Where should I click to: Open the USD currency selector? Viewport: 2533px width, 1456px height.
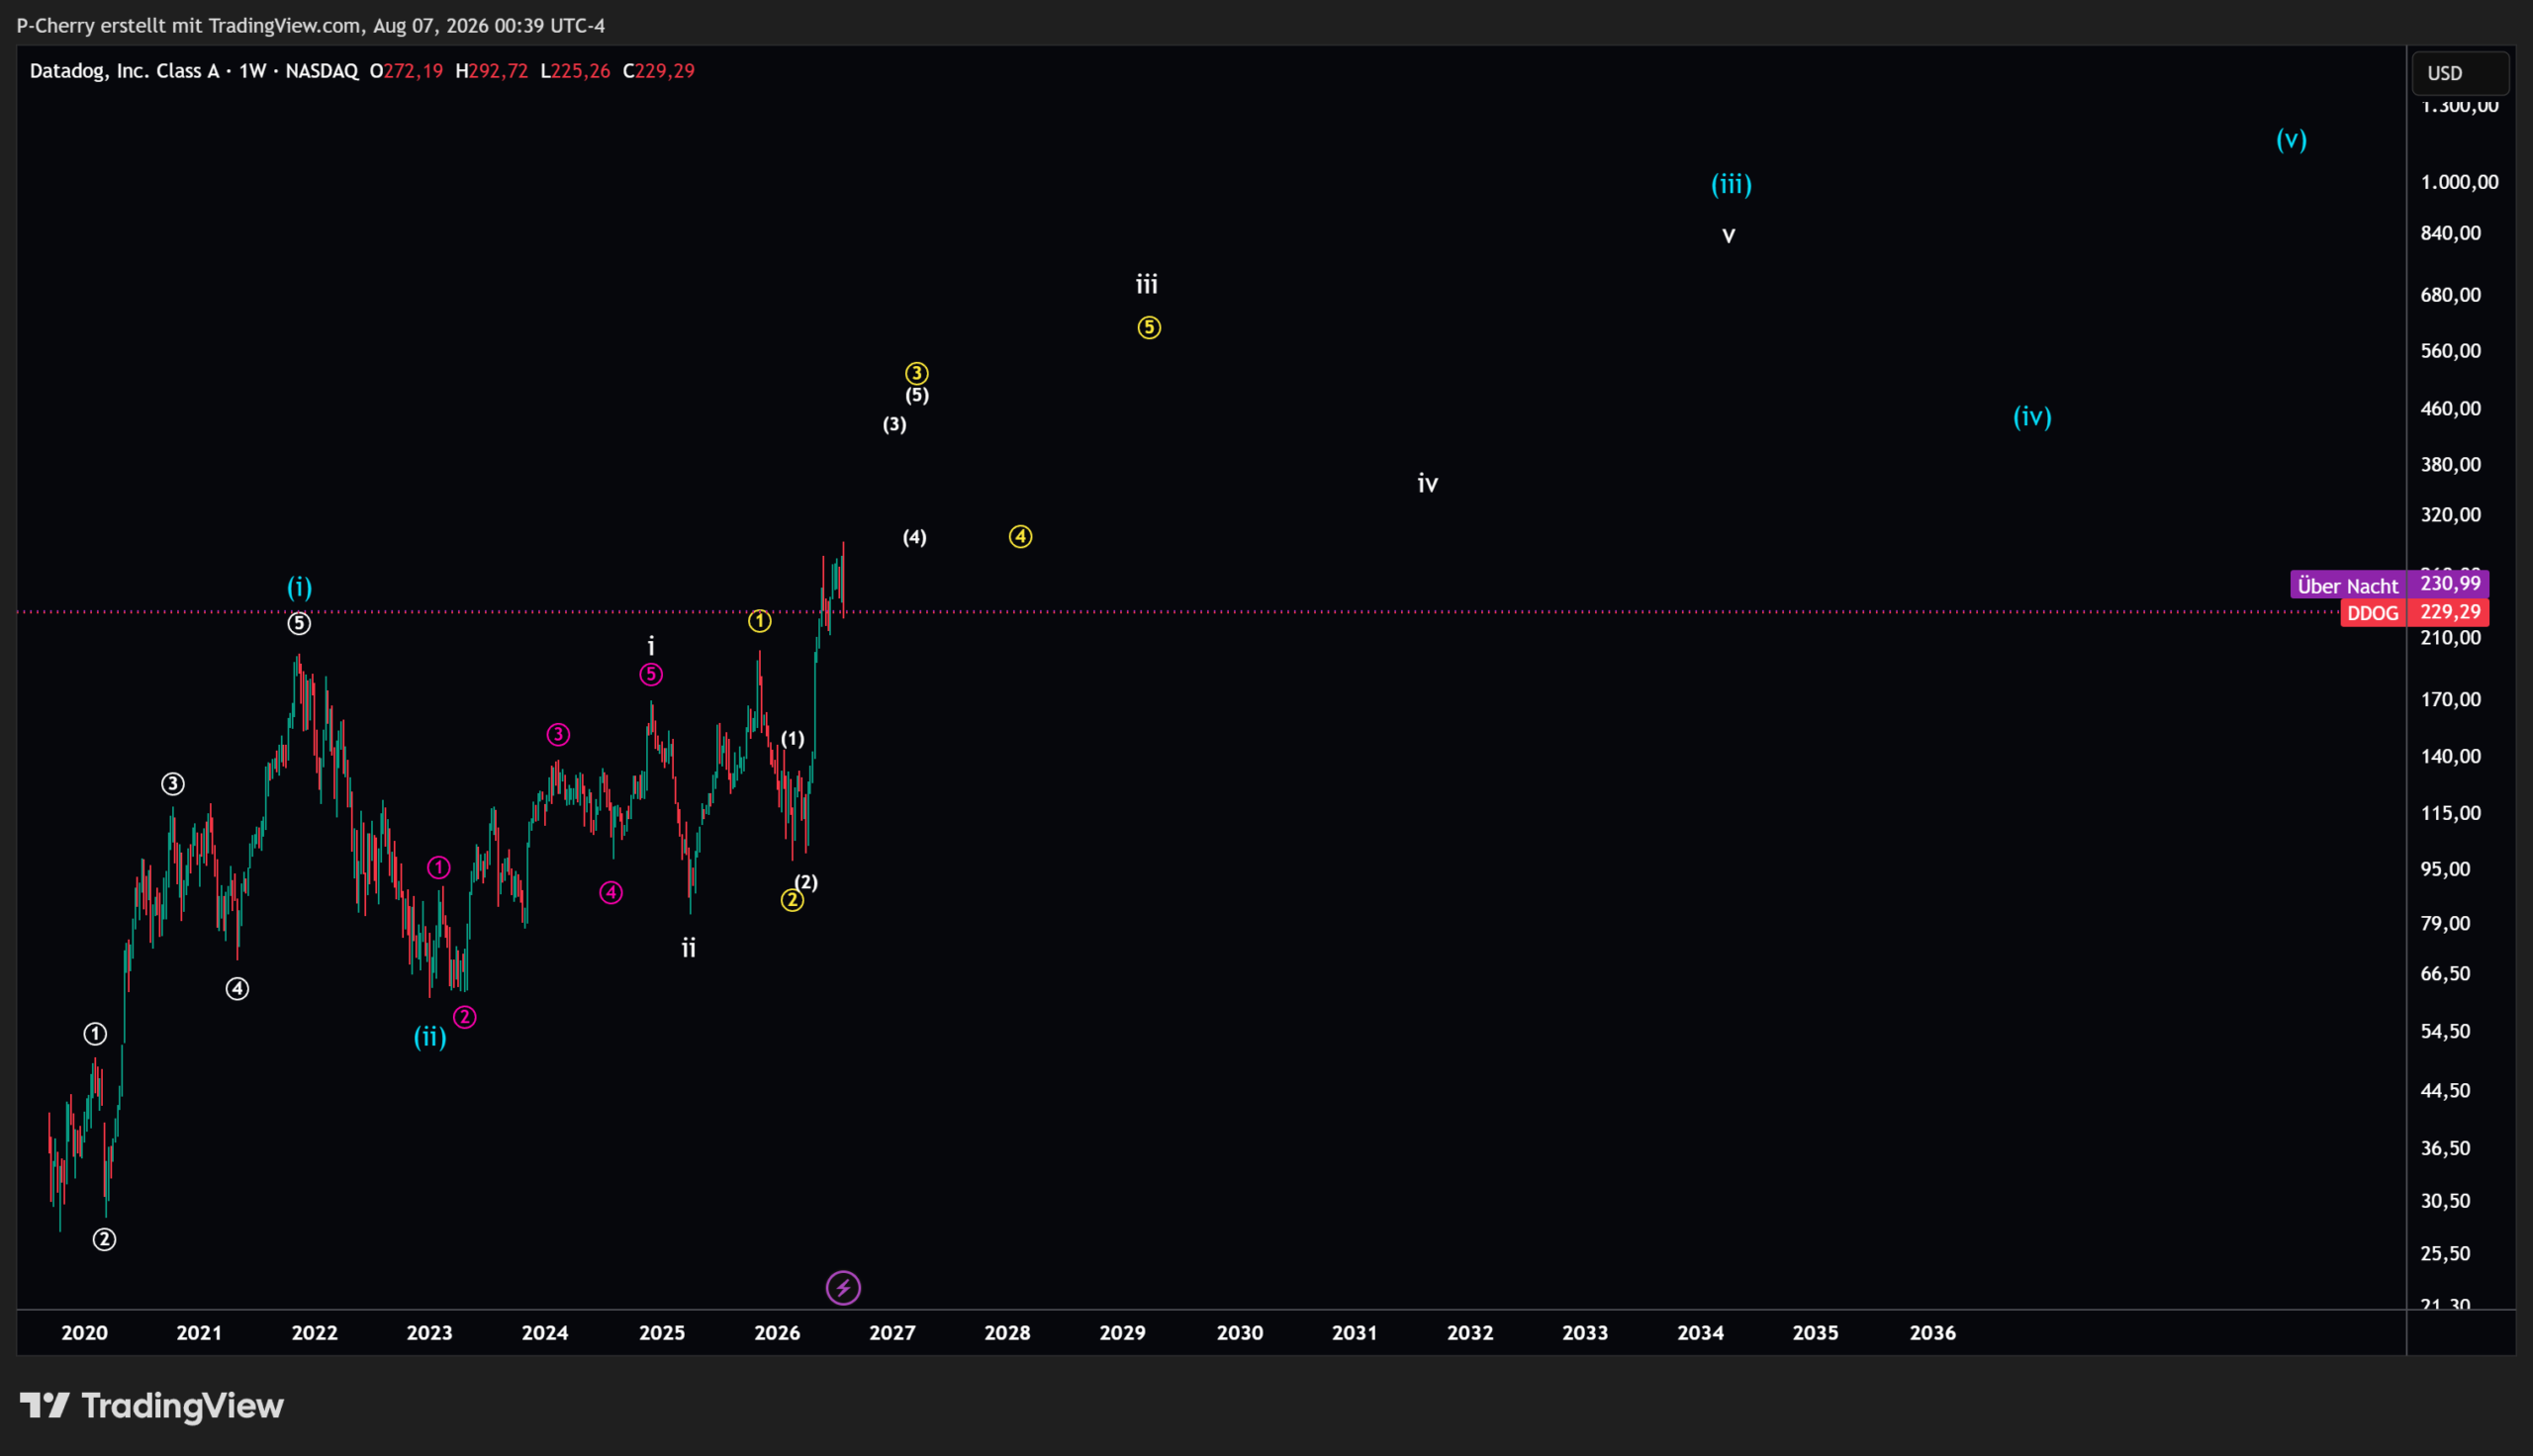2460,73
